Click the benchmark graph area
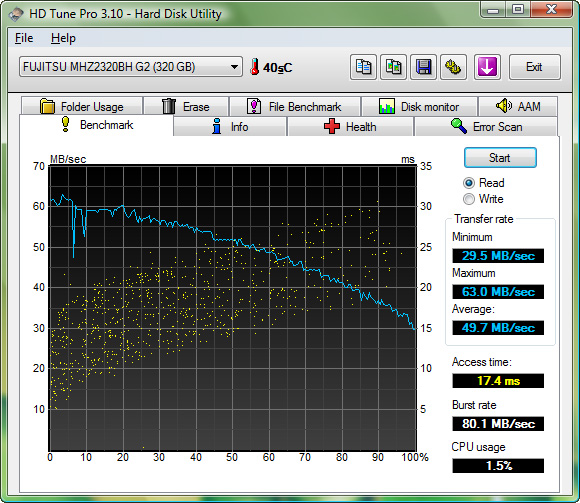 point(233,308)
